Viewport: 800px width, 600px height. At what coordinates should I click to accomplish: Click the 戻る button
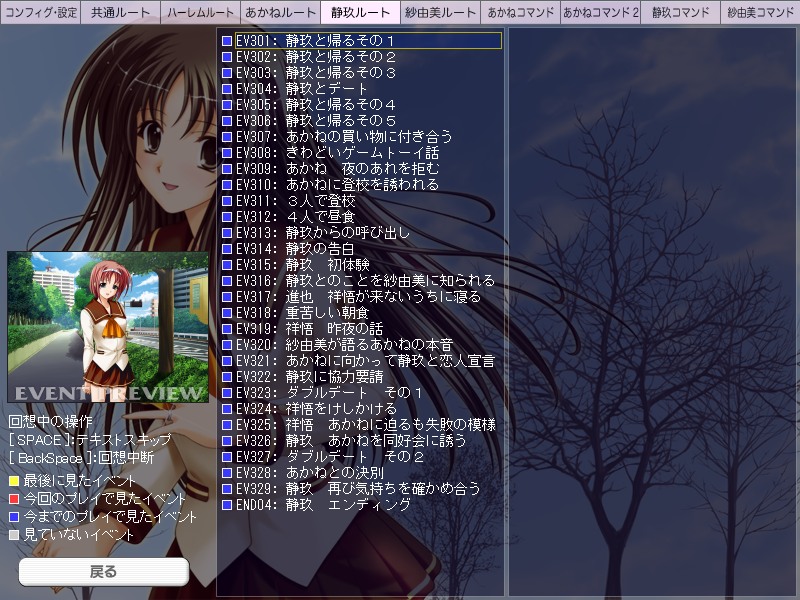tap(104, 571)
